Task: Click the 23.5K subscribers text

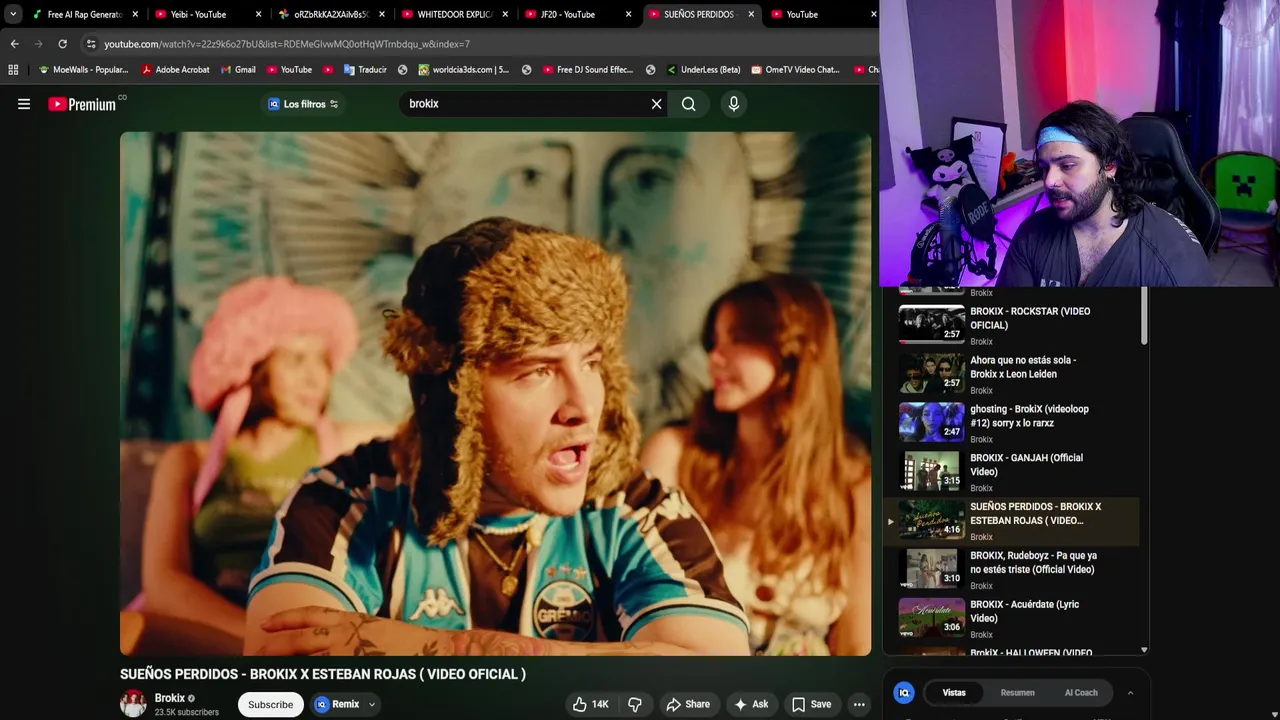Action: (187, 712)
